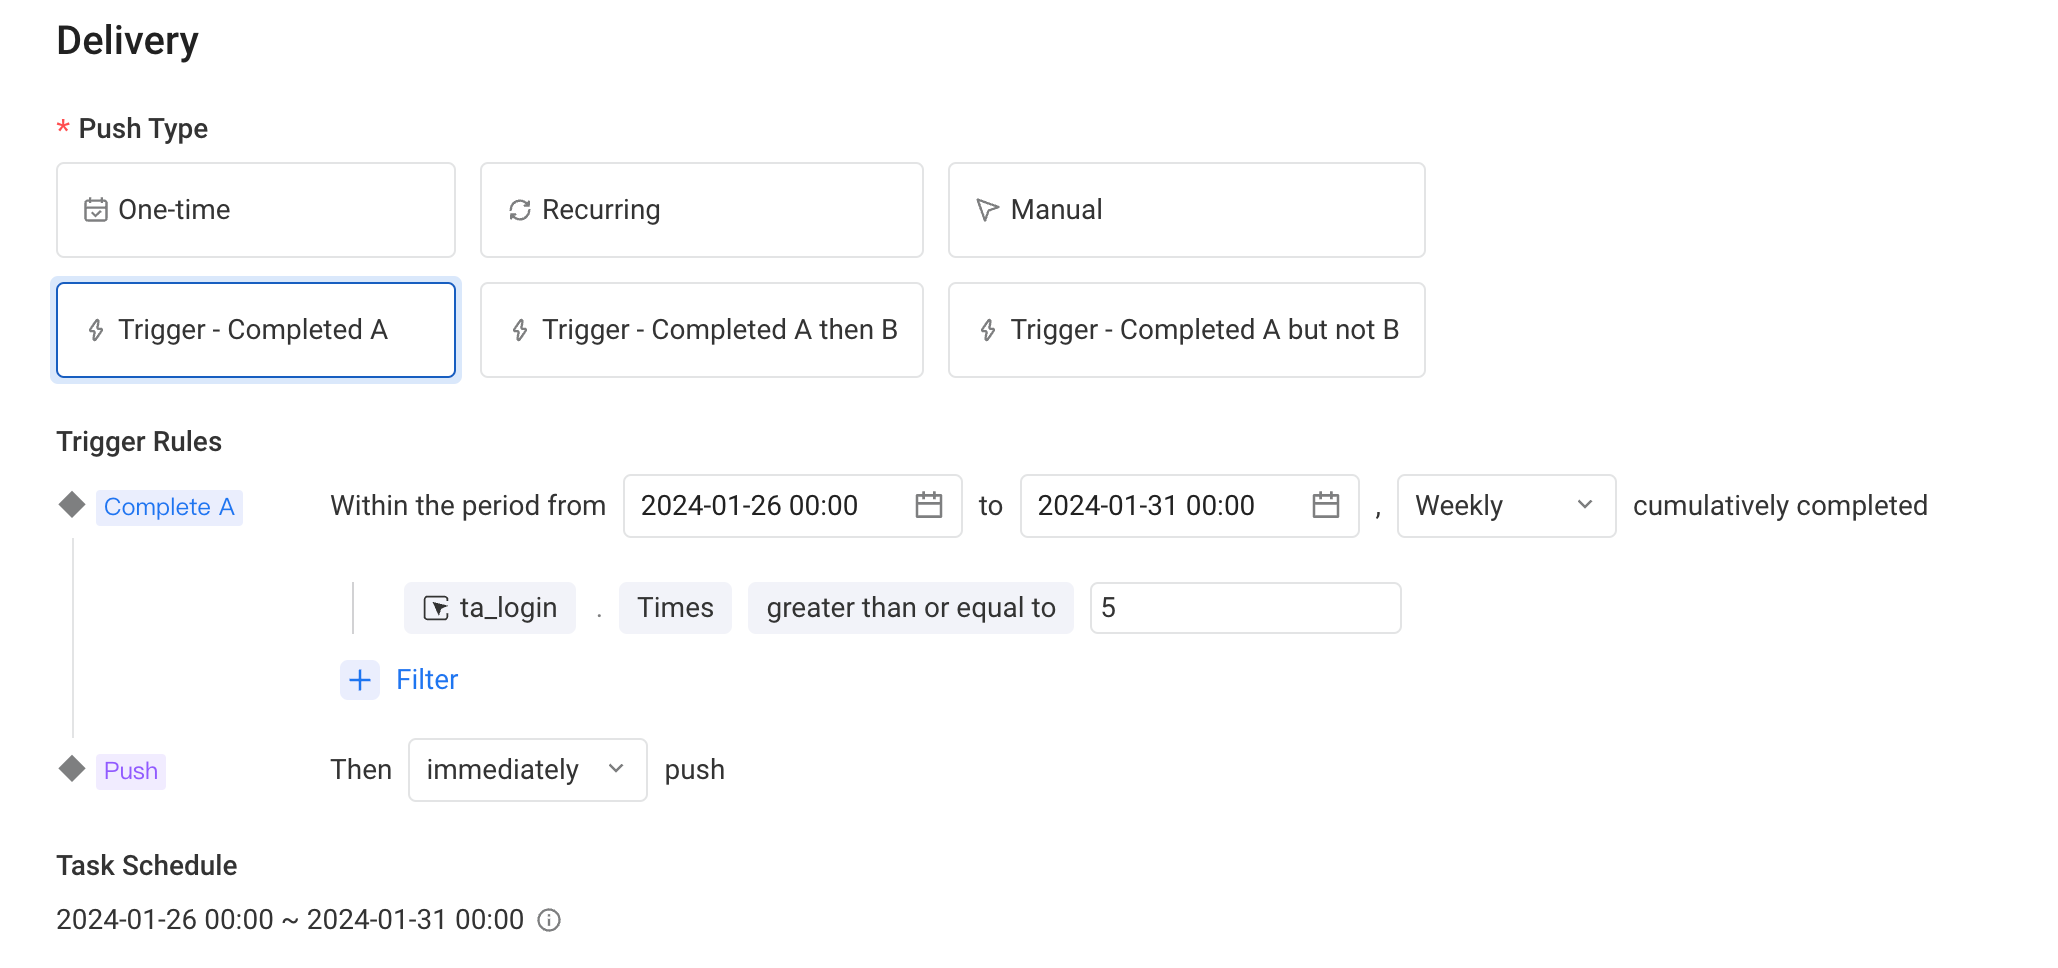Screen dimensions: 2058x968
Task: Click the Filter link
Action: (x=427, y=680)
